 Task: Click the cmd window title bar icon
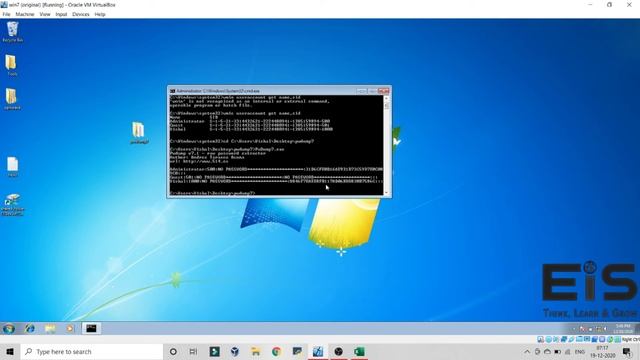click(173, 91)
